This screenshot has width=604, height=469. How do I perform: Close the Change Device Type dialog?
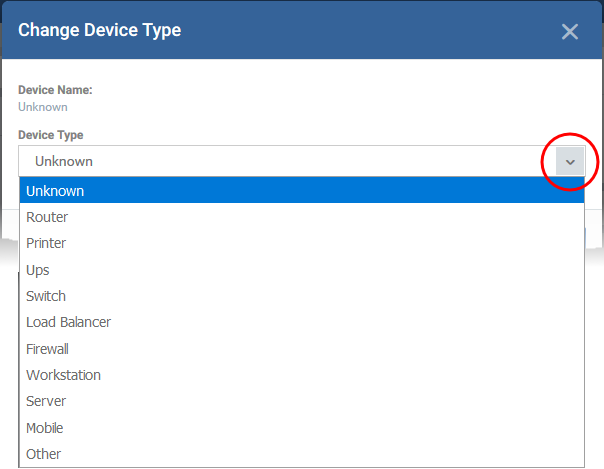pyautogui.click(x=570, y=32)
